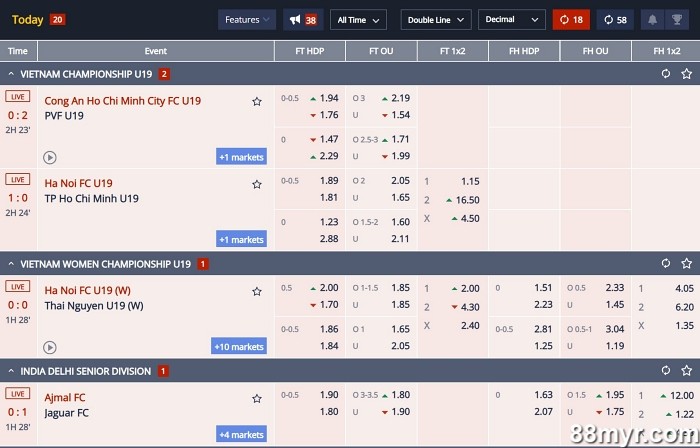Select FH 1x2 odds 12.00 for Ajmal FC
This screenshot has height=448, width=700.
tap(682, 396)
